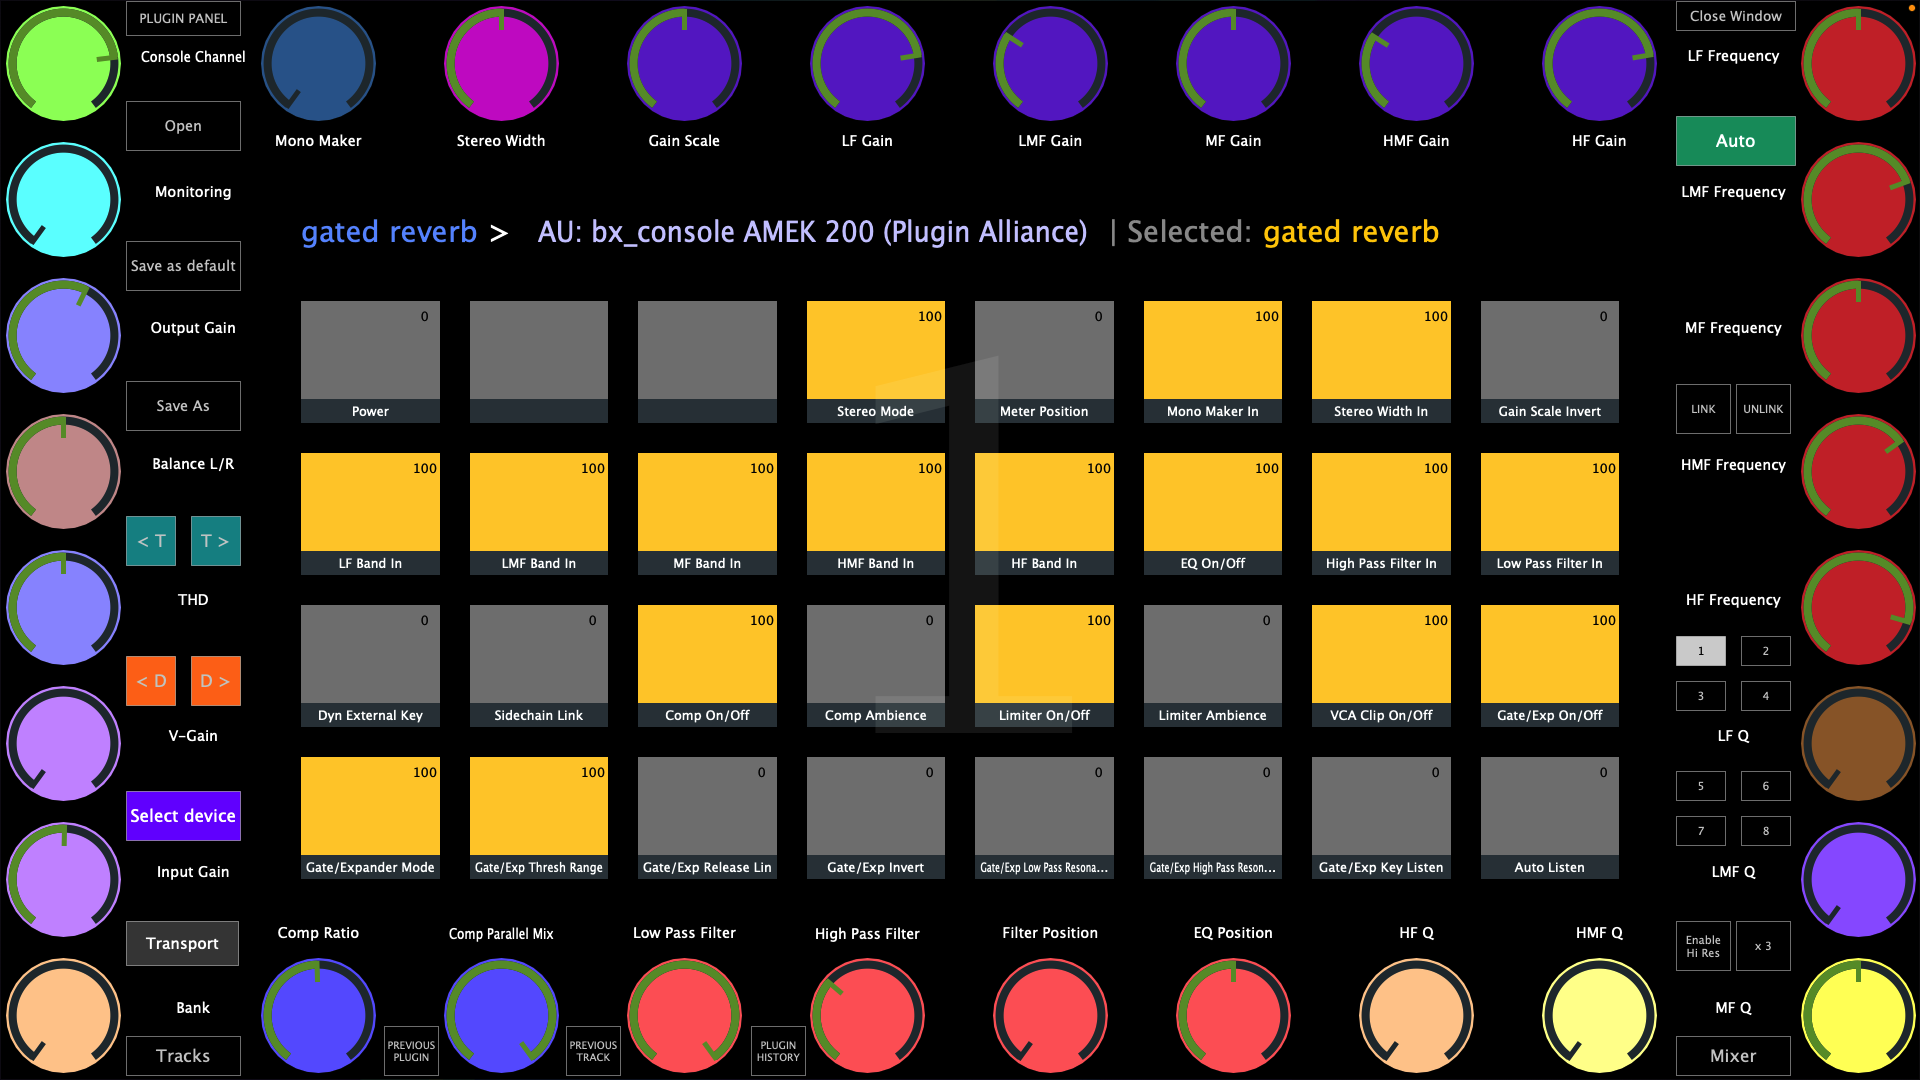Go to previous track with < T
This screenshot has width=1920, height=1080.
[151, 541]
